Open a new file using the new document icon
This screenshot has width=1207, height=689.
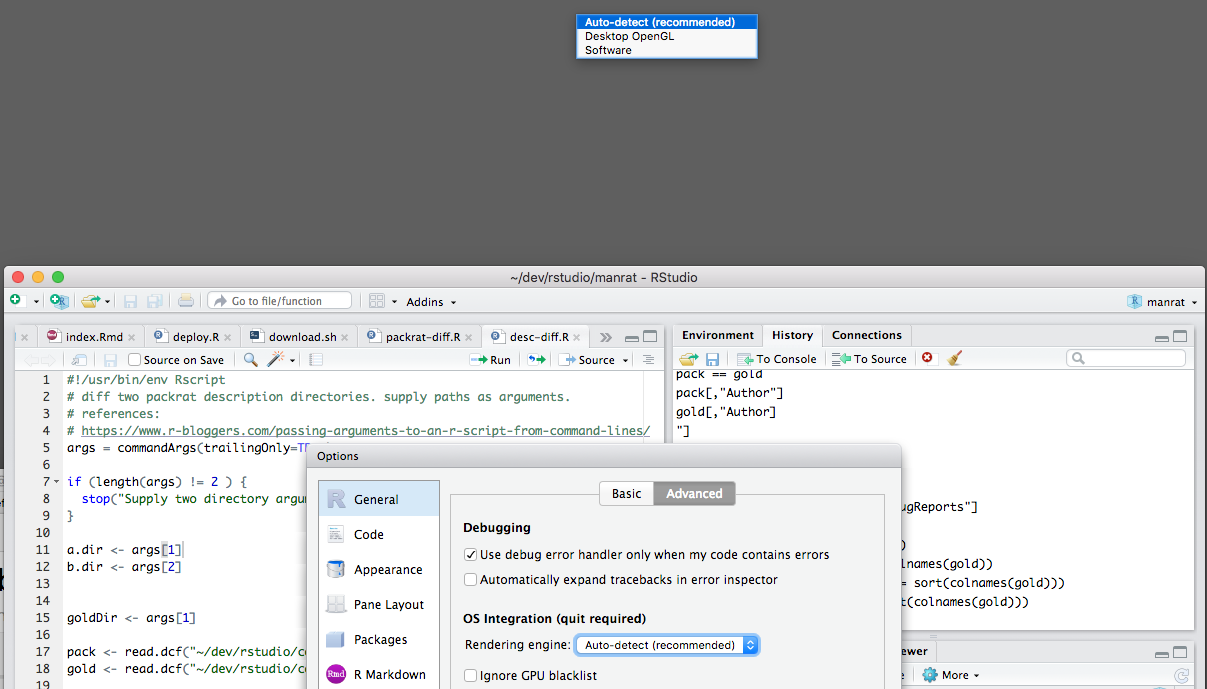tap(16, 300)
